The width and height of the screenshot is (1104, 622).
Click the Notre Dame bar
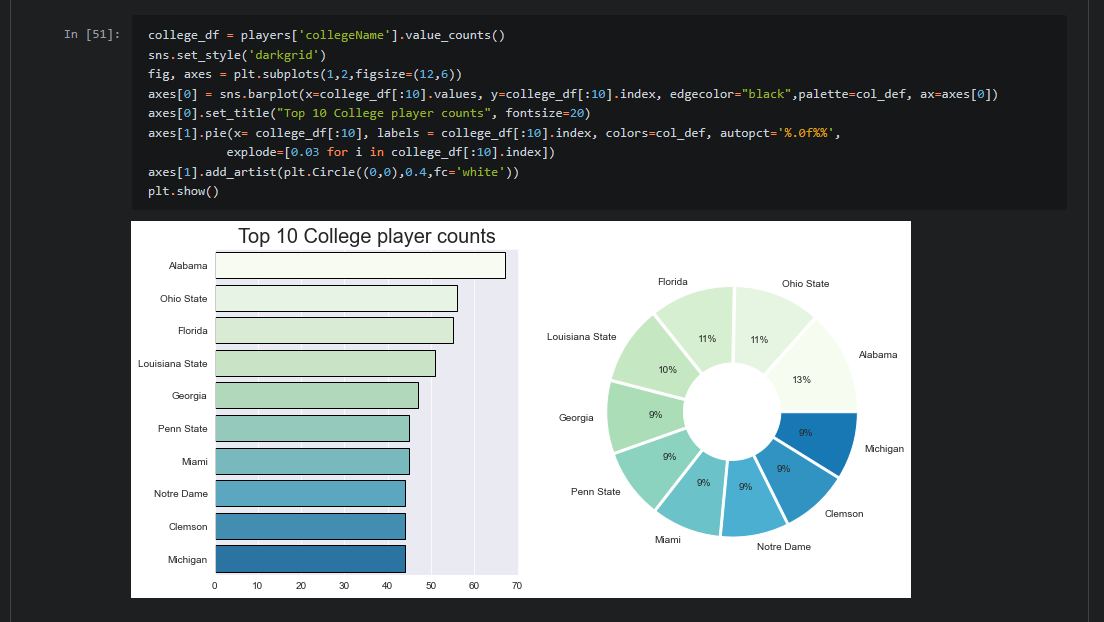(x=310, y=494)
